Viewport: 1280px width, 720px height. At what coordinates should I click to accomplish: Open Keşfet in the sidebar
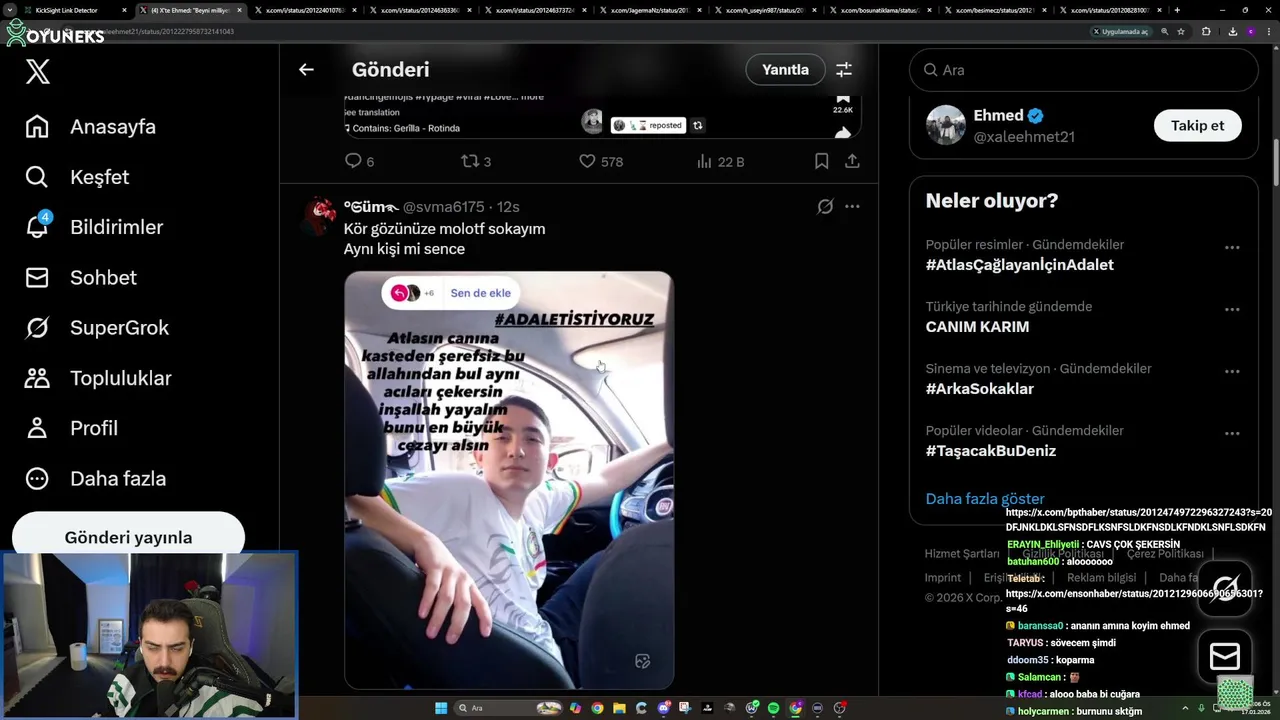[x=77, y=177]
